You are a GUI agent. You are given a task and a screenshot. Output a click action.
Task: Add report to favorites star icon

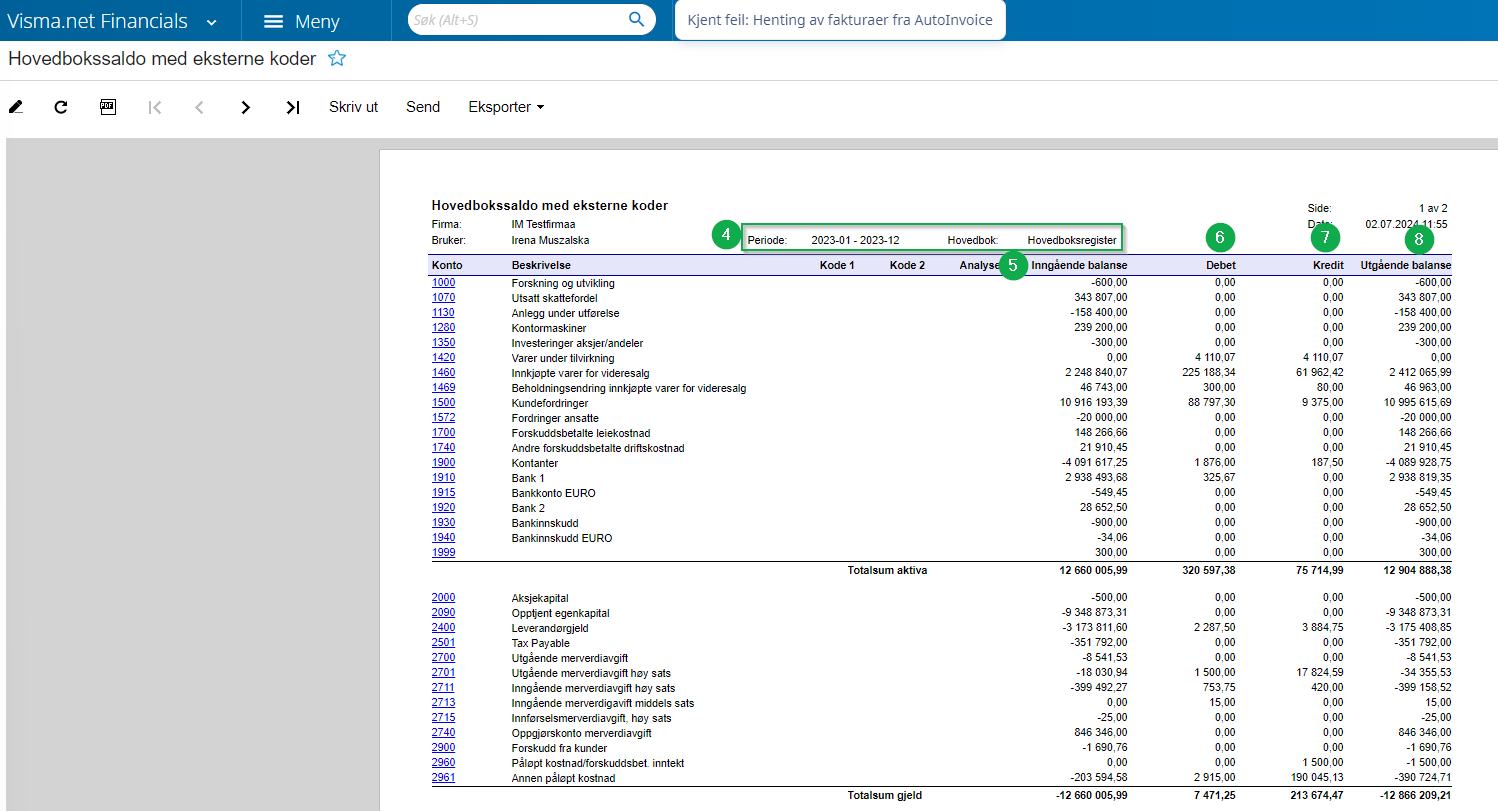pos(337,58)
